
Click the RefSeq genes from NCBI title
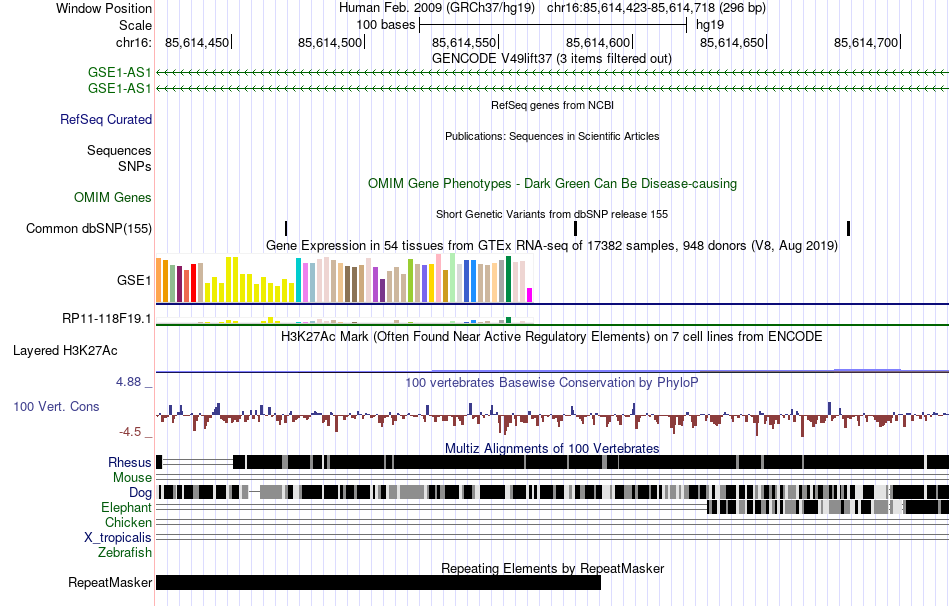(552, 105)
